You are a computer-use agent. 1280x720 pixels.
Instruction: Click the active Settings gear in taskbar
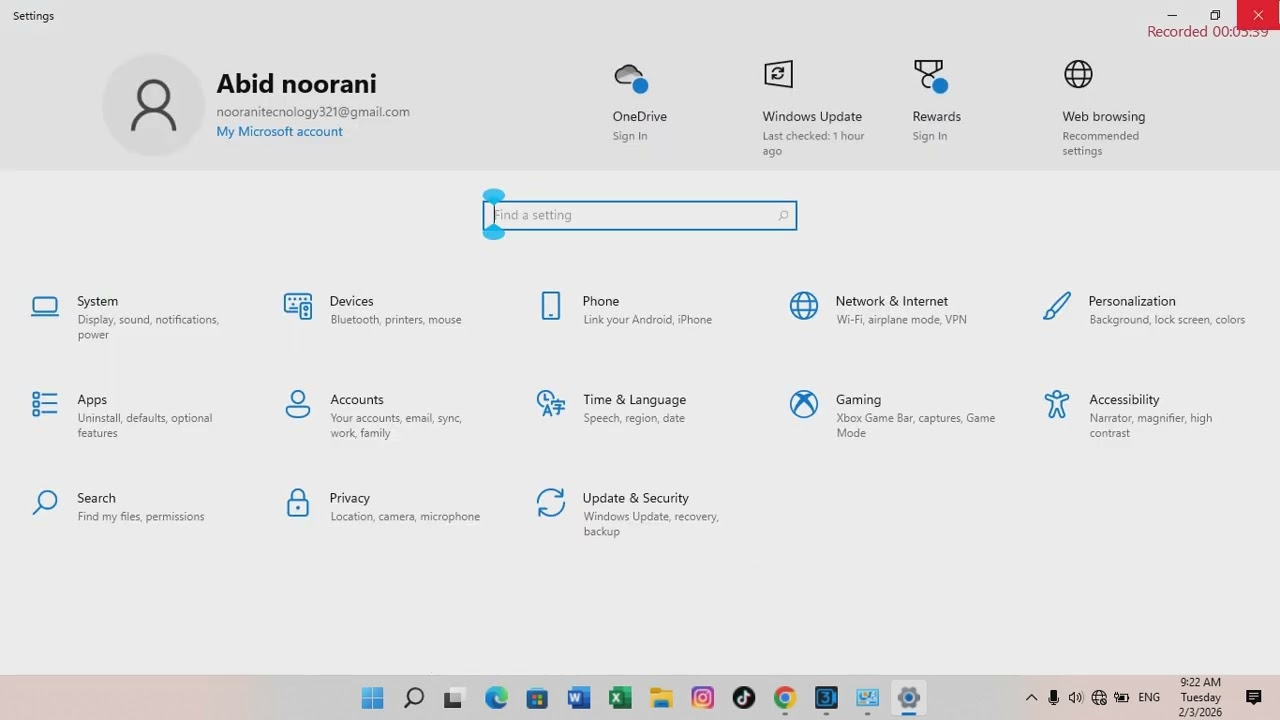(909, 698)
